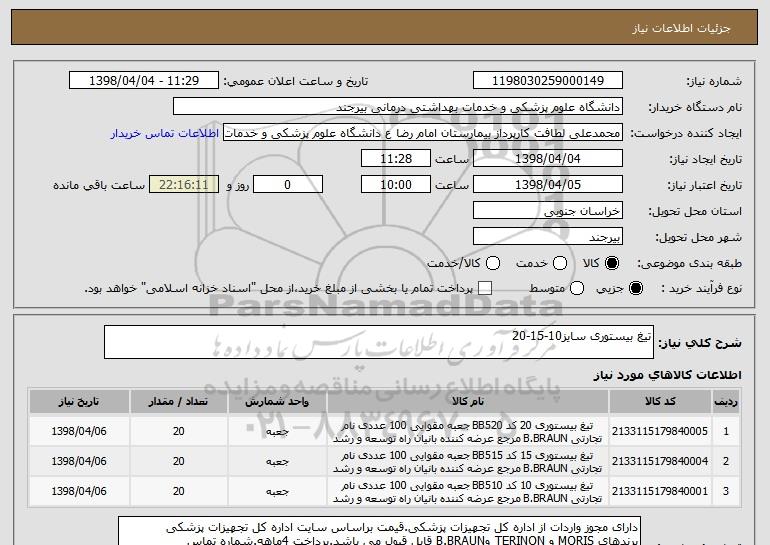The width and height of the screenshot is (770, 545).
Task: Click the BB520 blade product name cell
Action: click(468, 432)
